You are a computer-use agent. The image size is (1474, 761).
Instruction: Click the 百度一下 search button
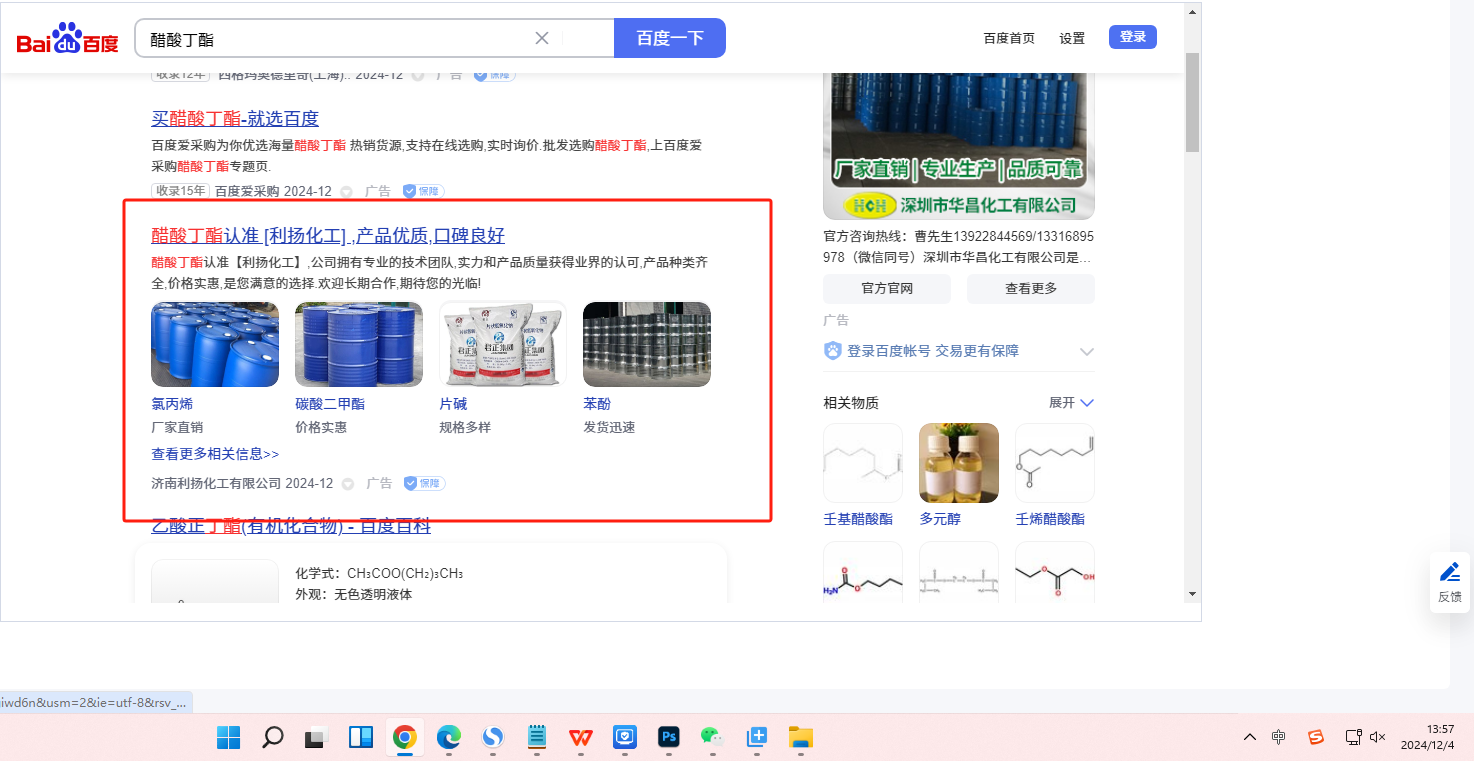tap(670, 38)
